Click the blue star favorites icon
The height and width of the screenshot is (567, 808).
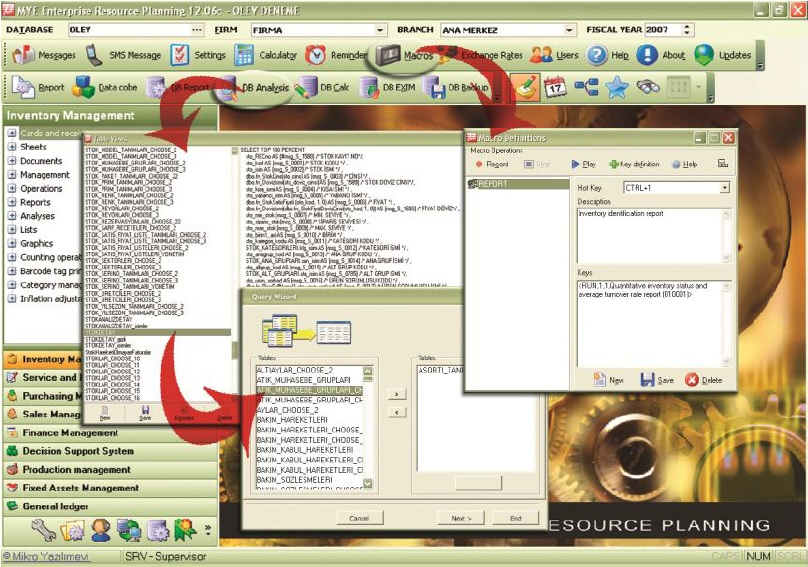click(617, 87)
